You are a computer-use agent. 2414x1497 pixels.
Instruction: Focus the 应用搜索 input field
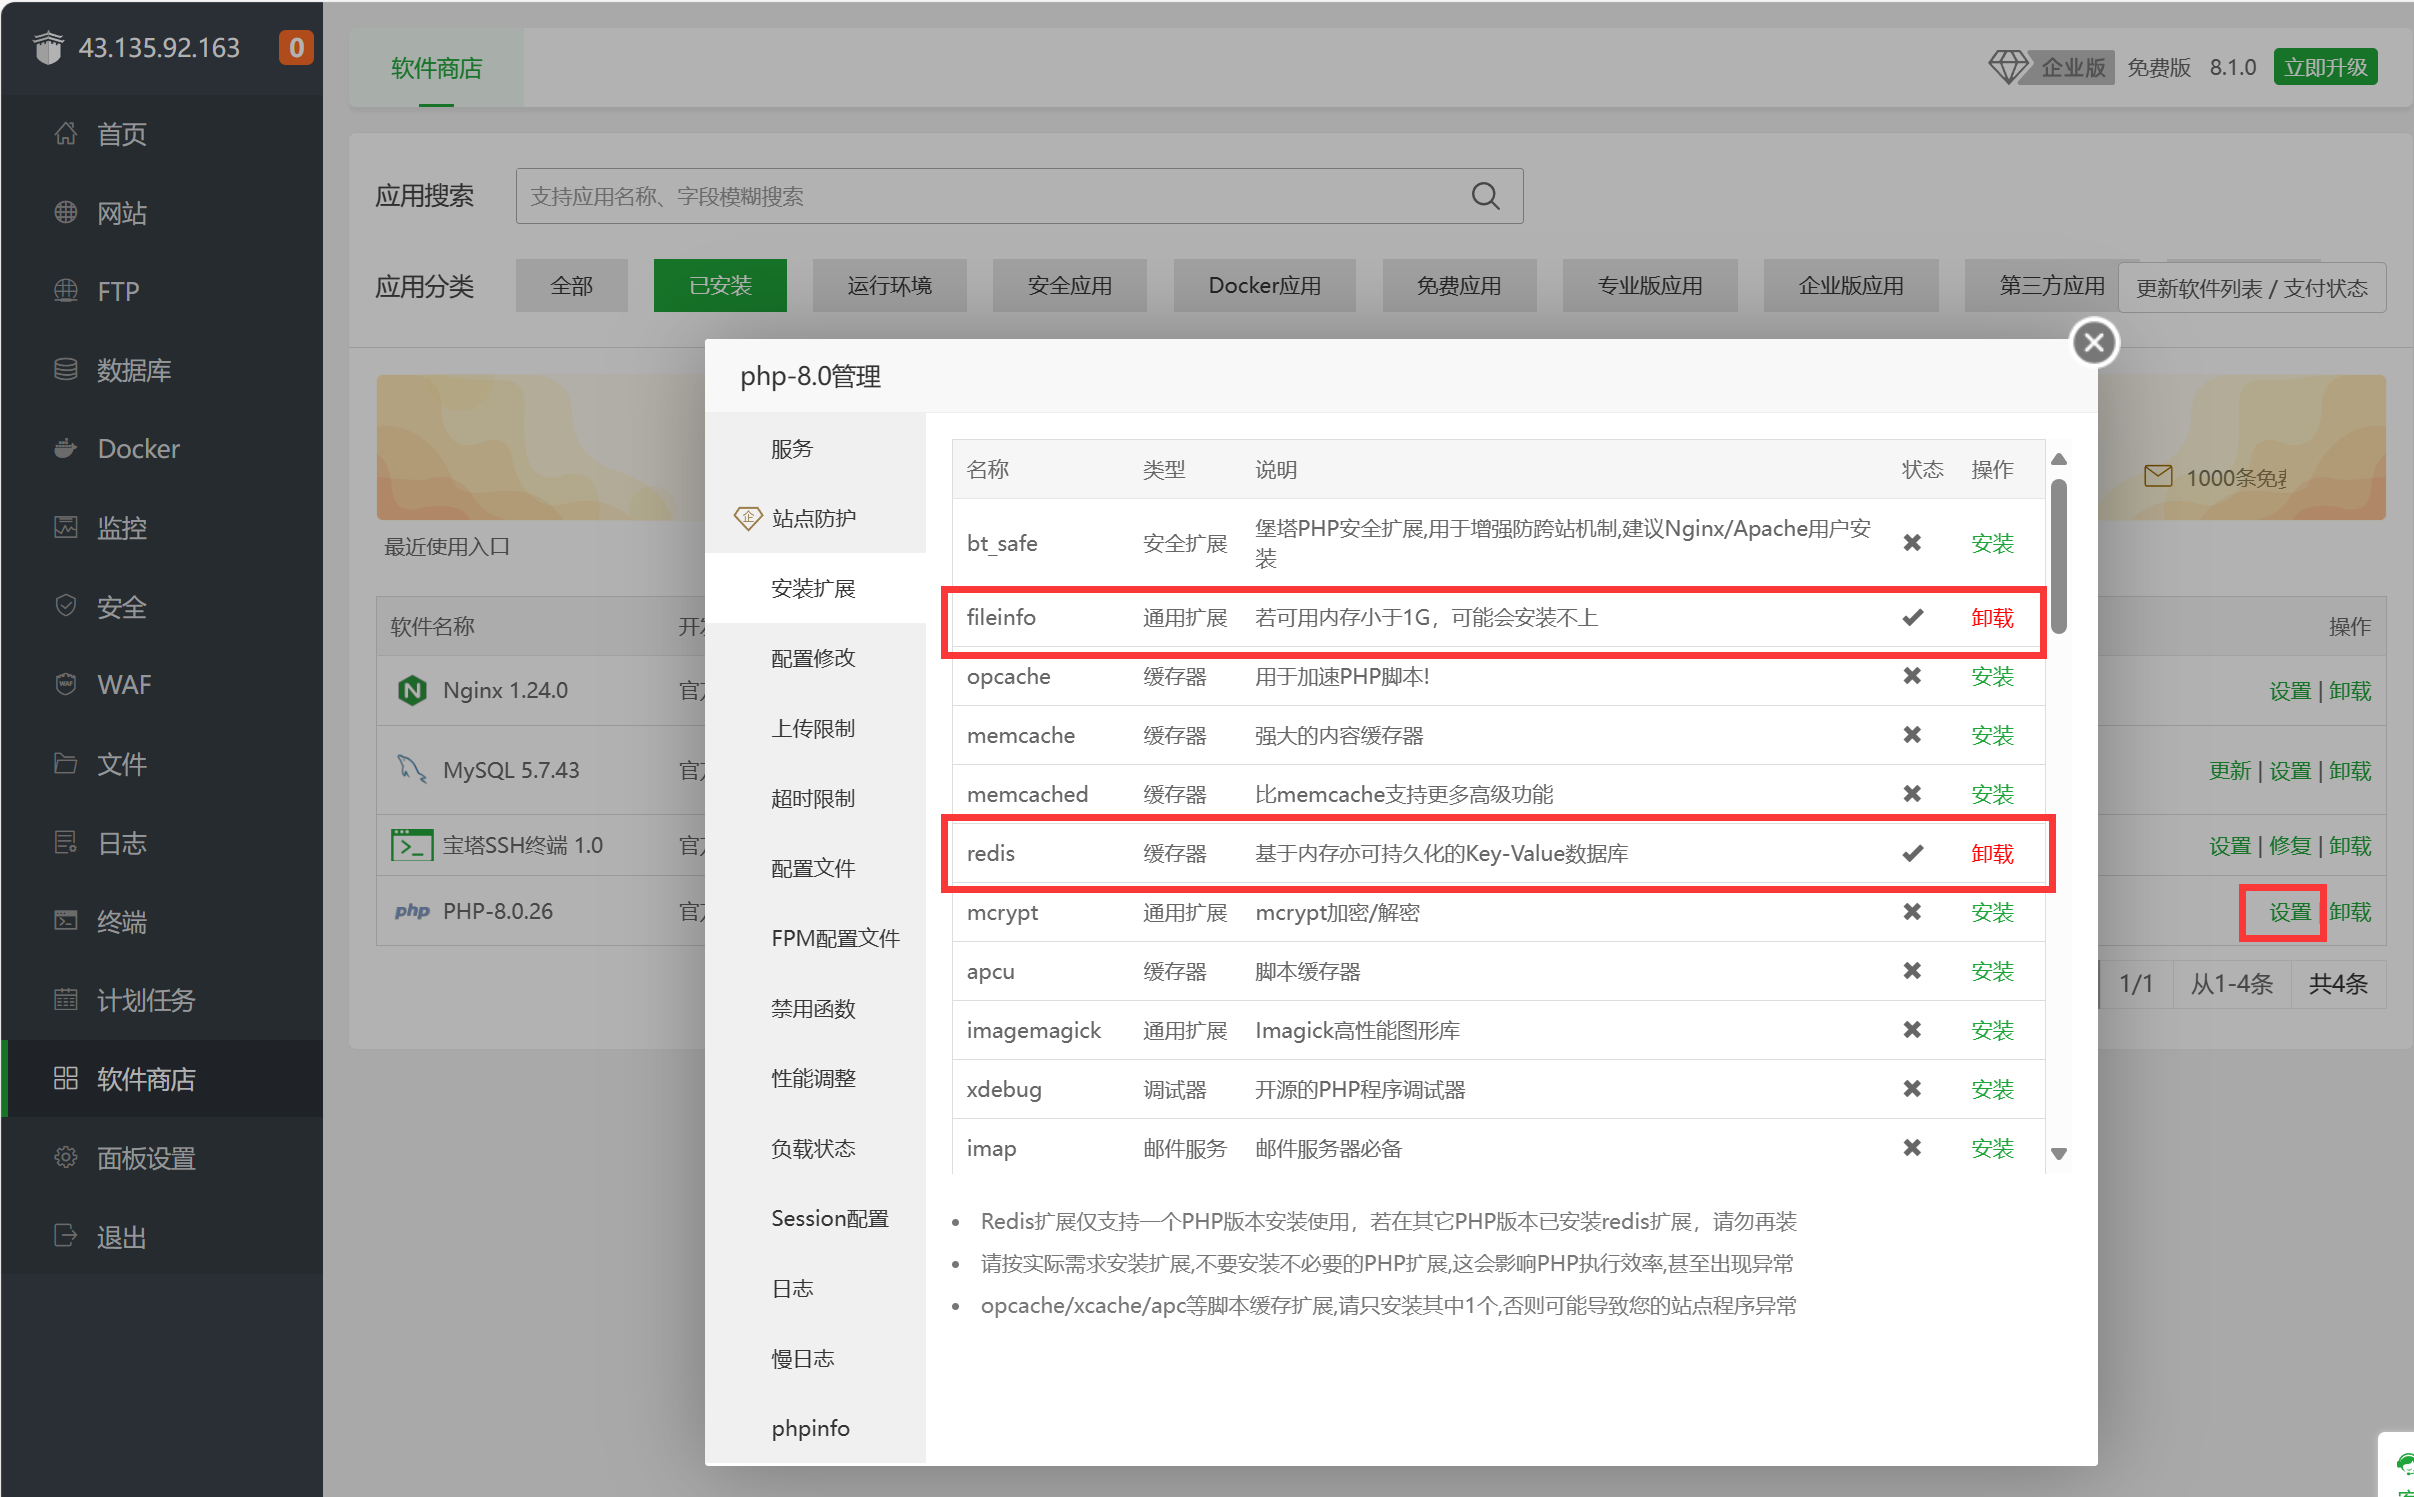tap(1019, 196)
